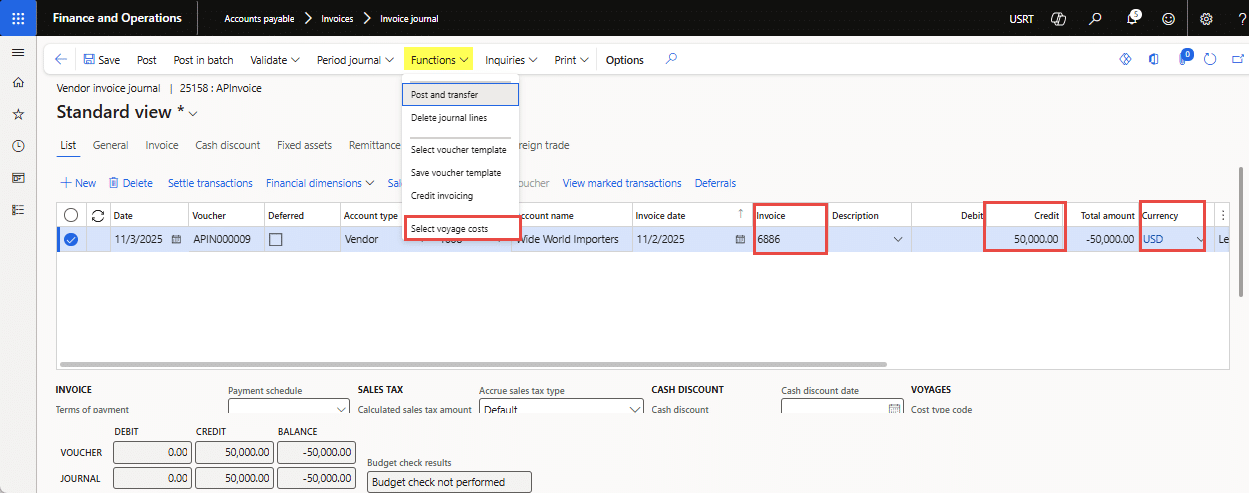The image size is (1249, 493).
Task: Click the Home icon in left sidebar
Action: [18, 83]
